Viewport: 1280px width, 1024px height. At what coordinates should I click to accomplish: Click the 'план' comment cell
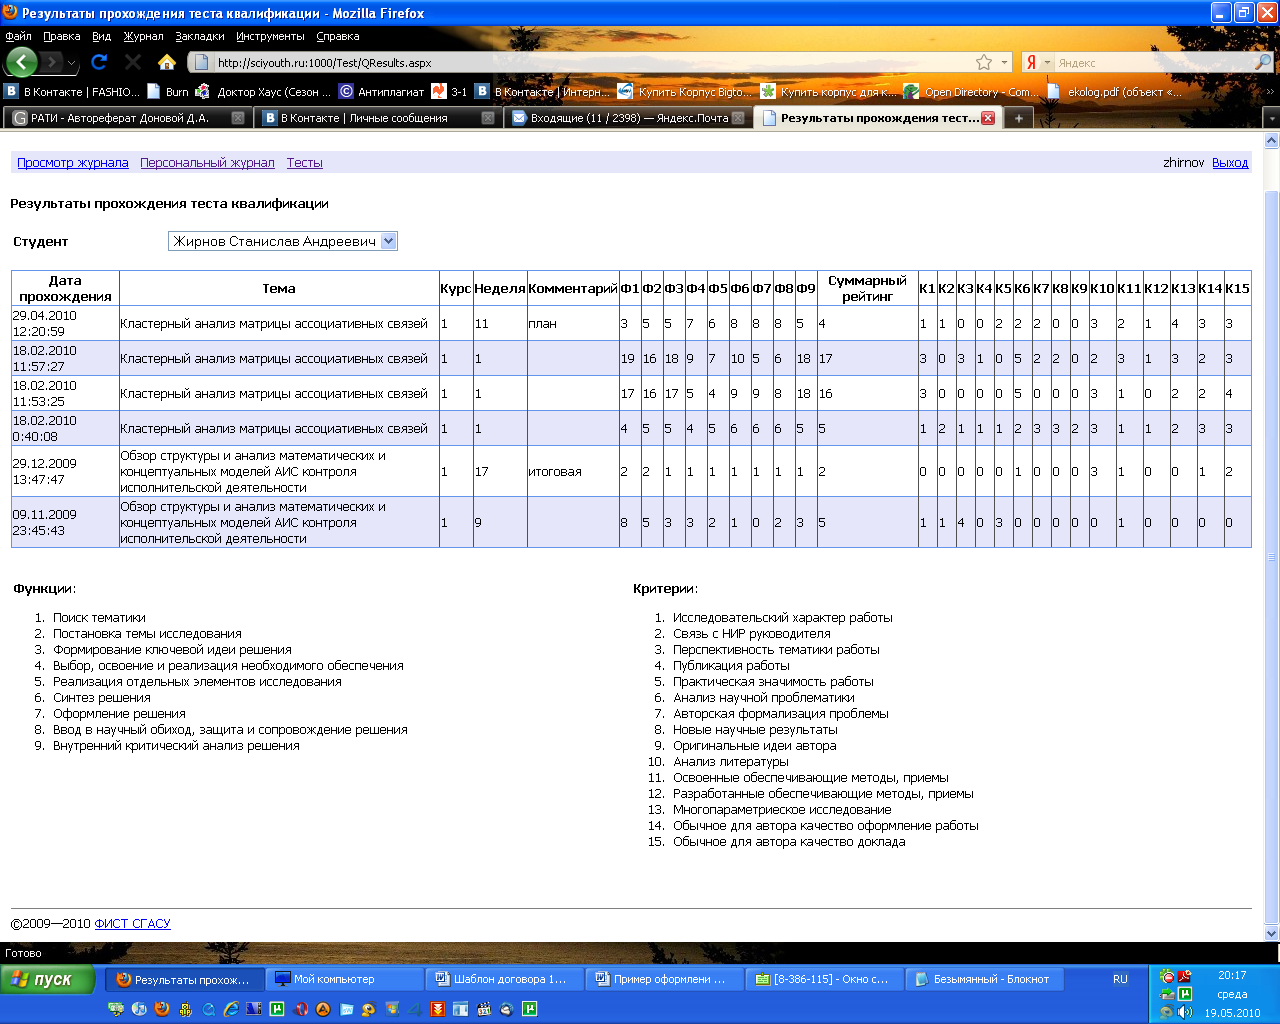572,323
